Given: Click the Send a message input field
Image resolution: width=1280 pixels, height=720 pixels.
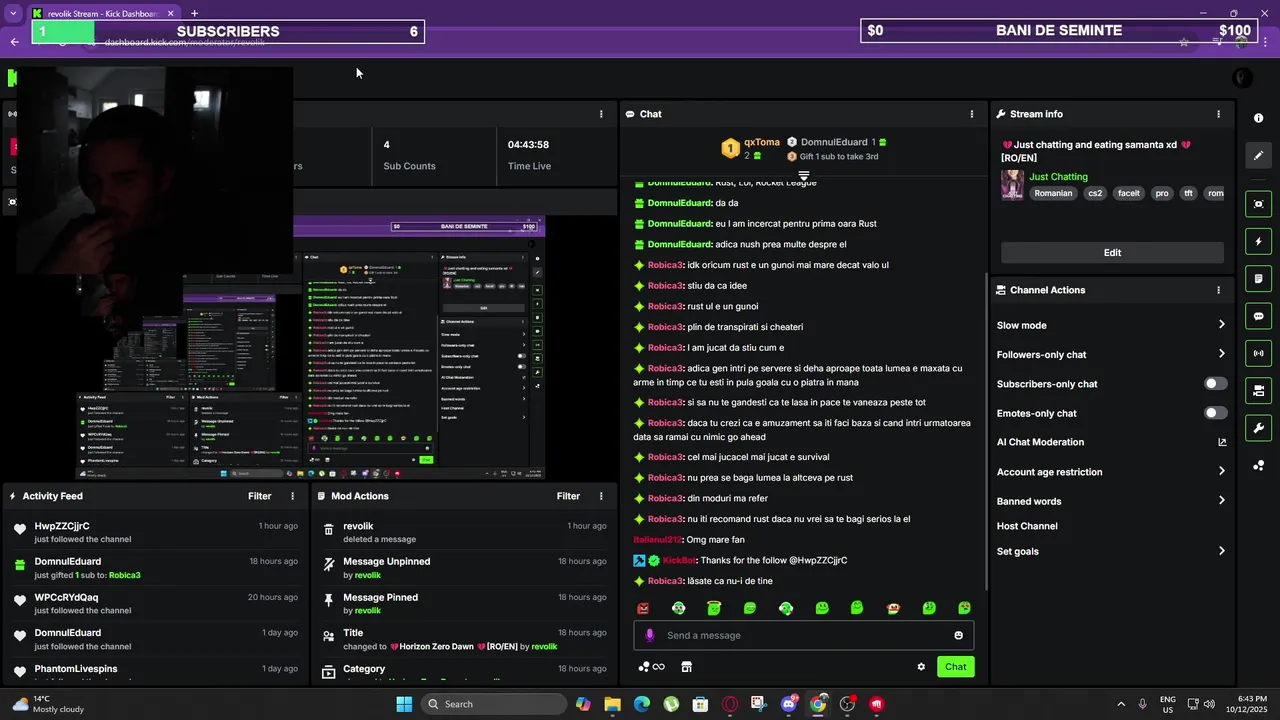Looking at the screenshot, I should click(x=803, y=635).
